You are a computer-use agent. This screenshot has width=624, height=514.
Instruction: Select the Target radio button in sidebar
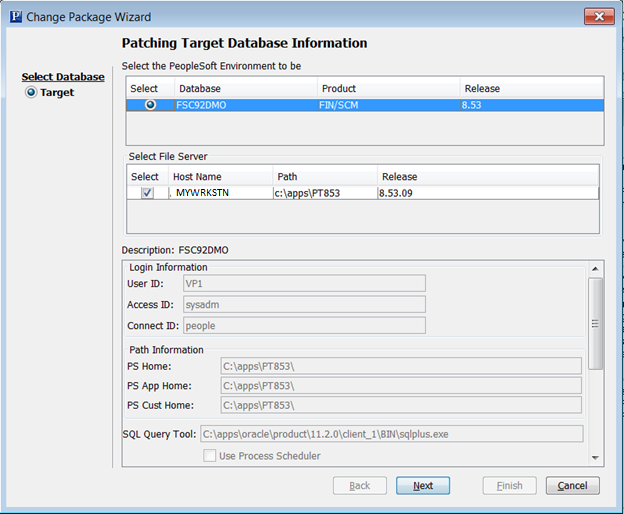31,93
